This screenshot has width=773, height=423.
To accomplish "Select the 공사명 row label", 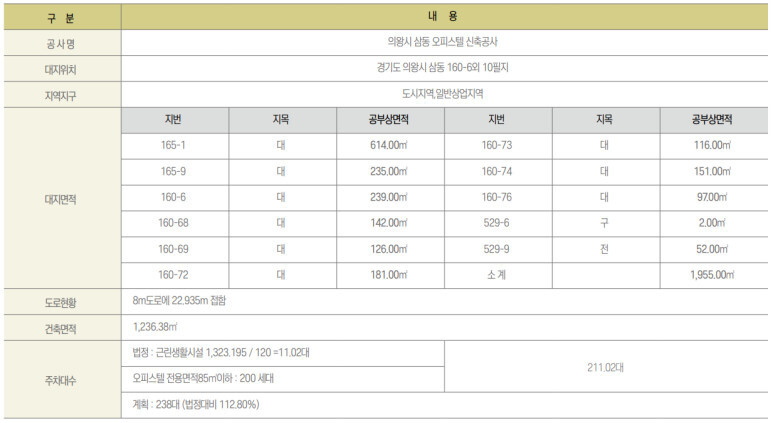I will click(x=61, y=44).
